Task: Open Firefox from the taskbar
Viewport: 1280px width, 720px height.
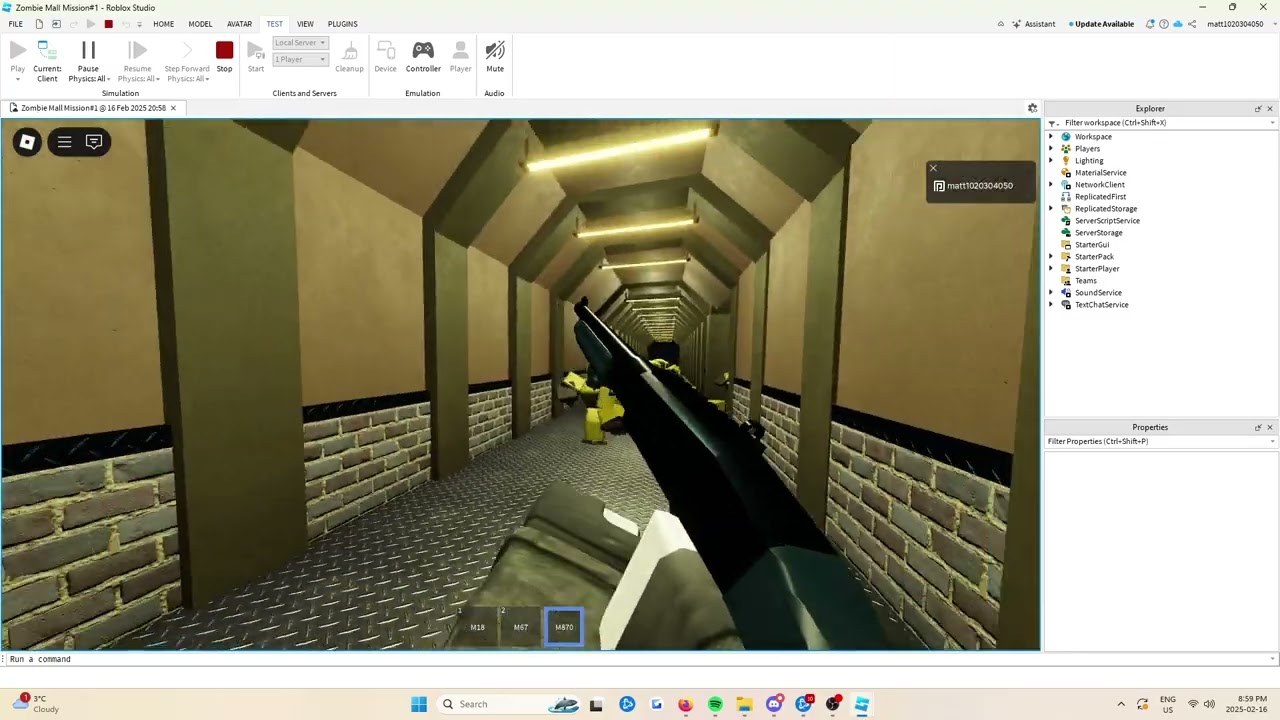Action: pos(685,704)
